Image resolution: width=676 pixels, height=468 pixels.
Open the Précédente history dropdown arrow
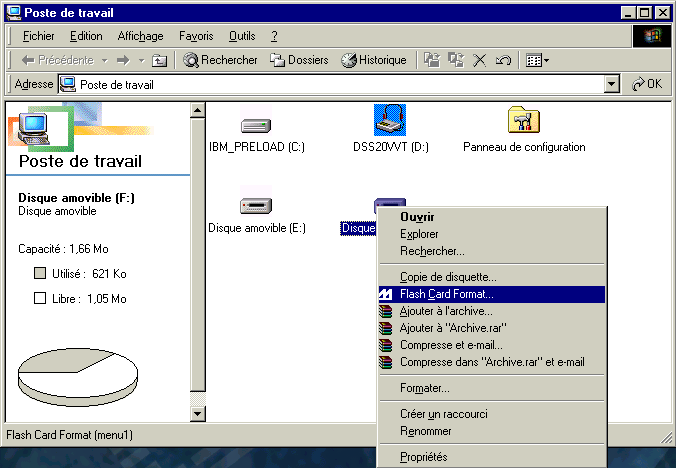pyautogui.click(x=105, y=60)
